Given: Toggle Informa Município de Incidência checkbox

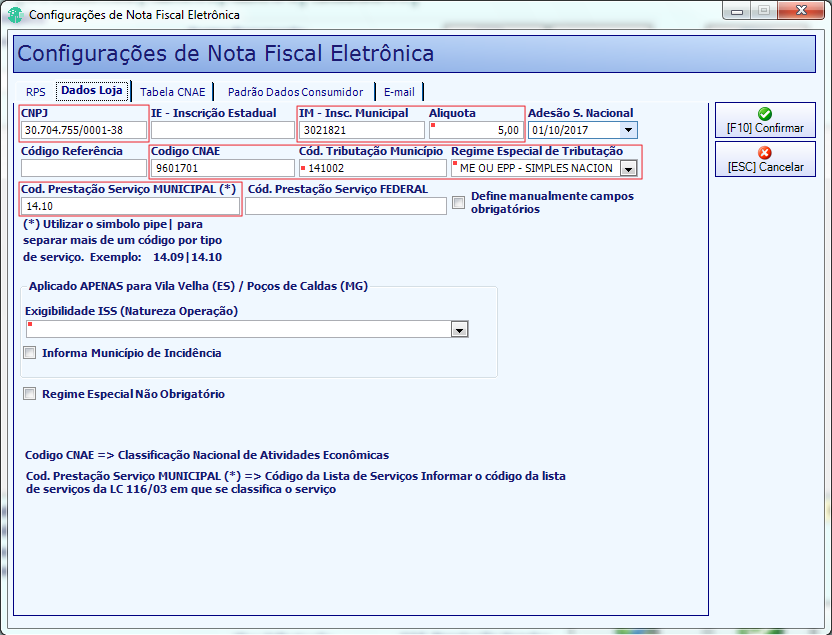Looking at the screenshot, I should 30,352.
